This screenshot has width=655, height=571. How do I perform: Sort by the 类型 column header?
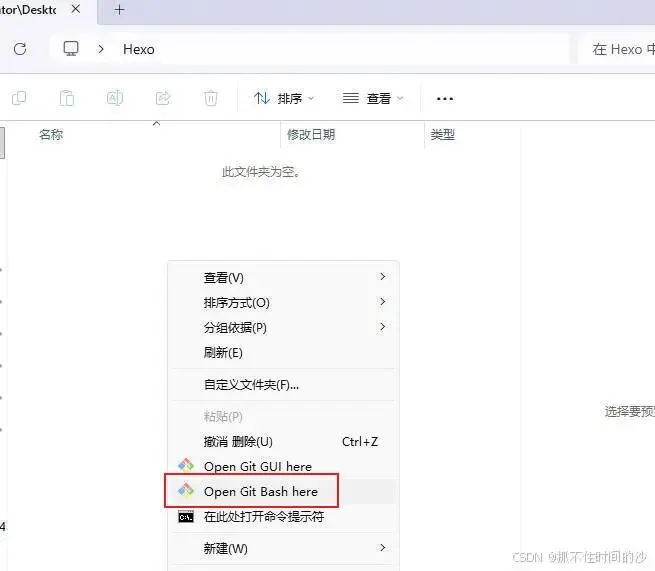(442, 135)
